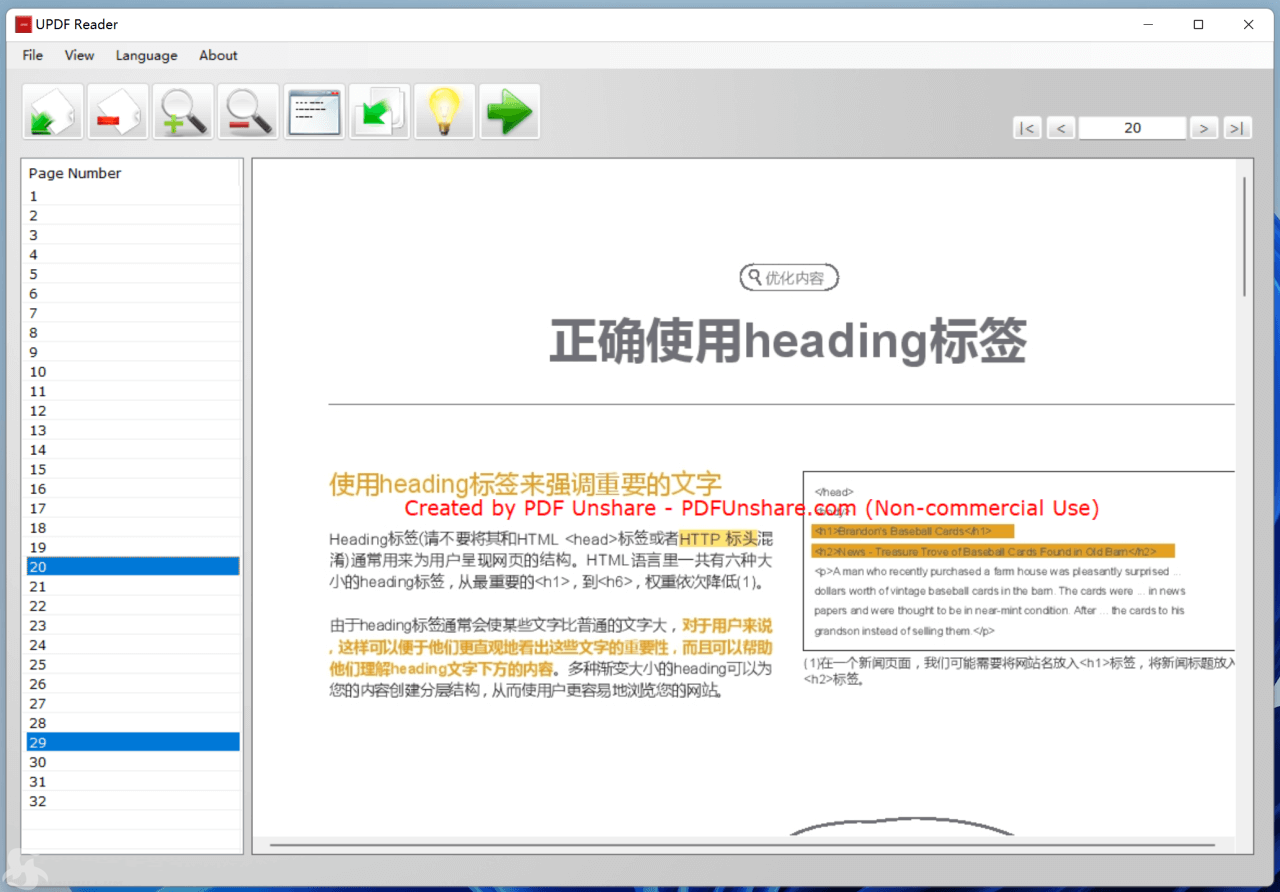
Task: Click the current page number field showing 20
Action: [1133, 128]
